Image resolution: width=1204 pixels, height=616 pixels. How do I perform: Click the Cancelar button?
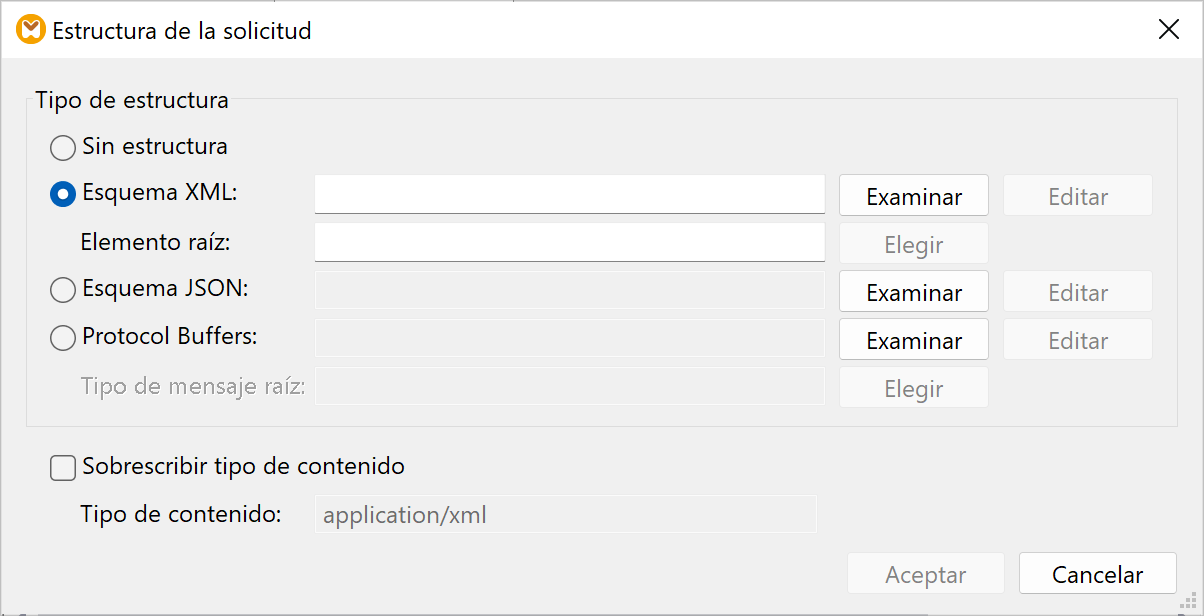click(x=1097, y=574)
